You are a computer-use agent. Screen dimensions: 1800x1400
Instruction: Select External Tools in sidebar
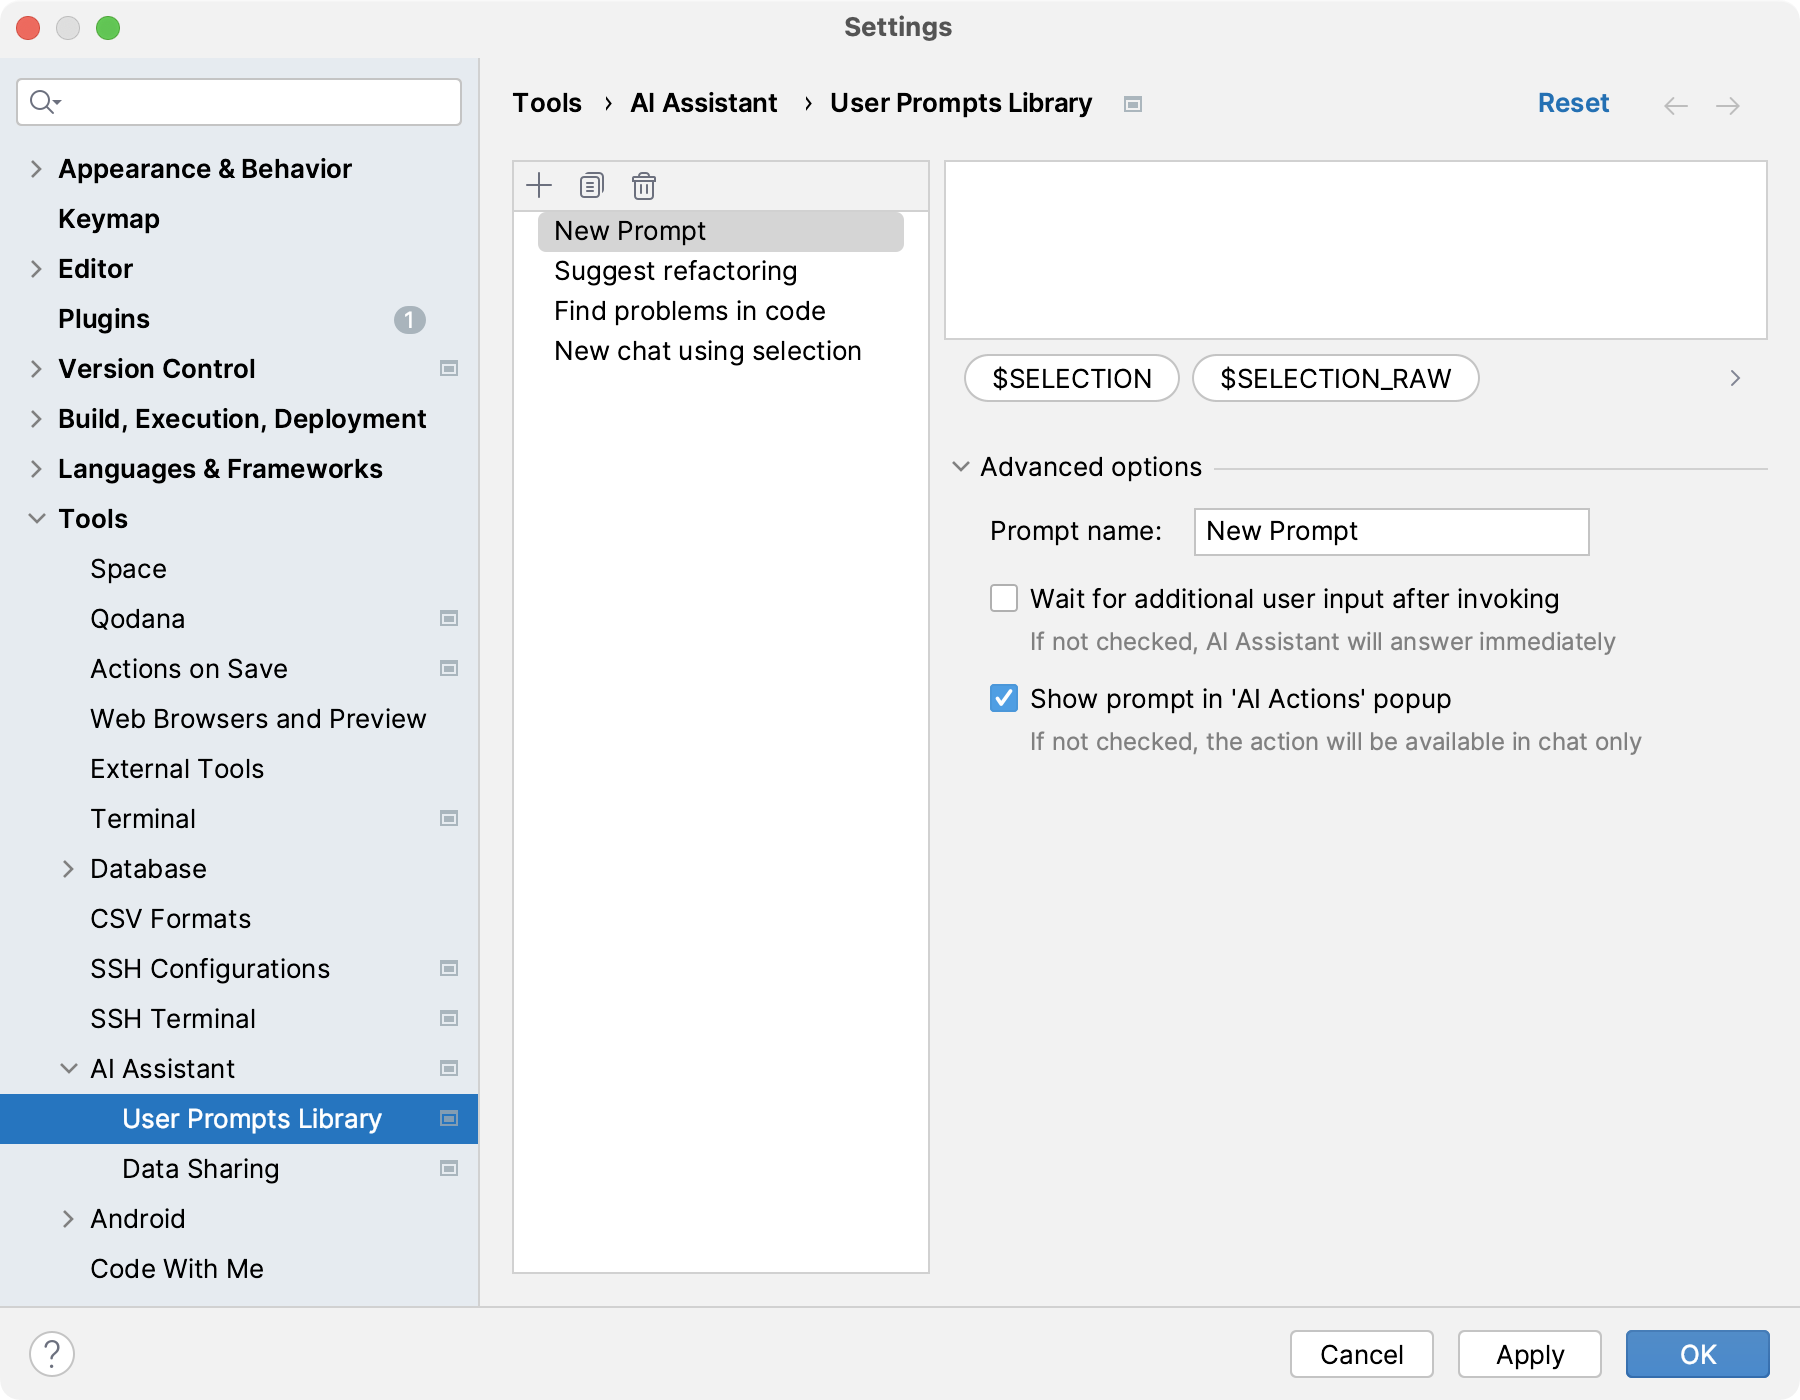coord(177,769)
